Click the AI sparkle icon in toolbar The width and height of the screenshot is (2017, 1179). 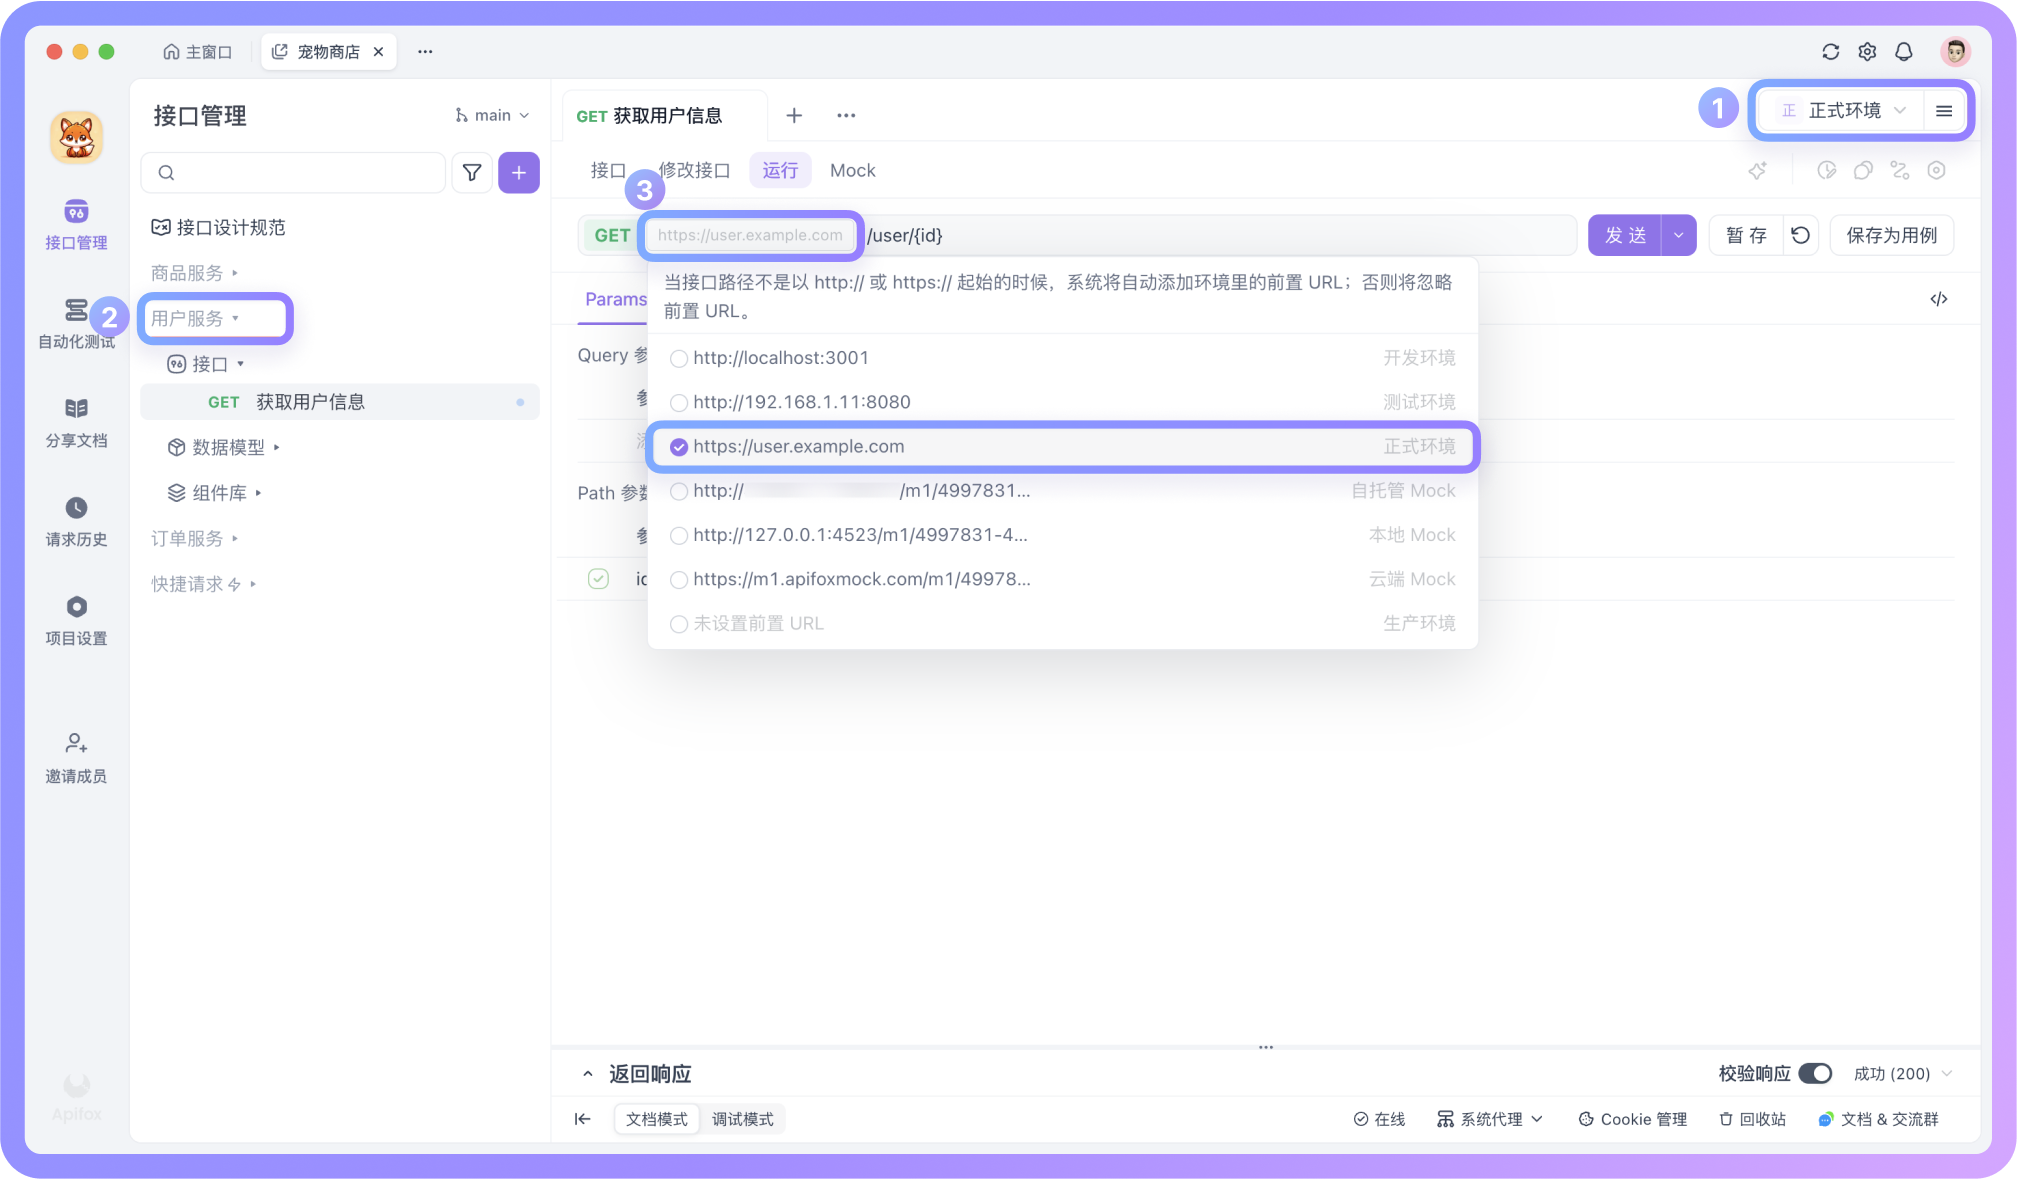[x=1757, y=171]
